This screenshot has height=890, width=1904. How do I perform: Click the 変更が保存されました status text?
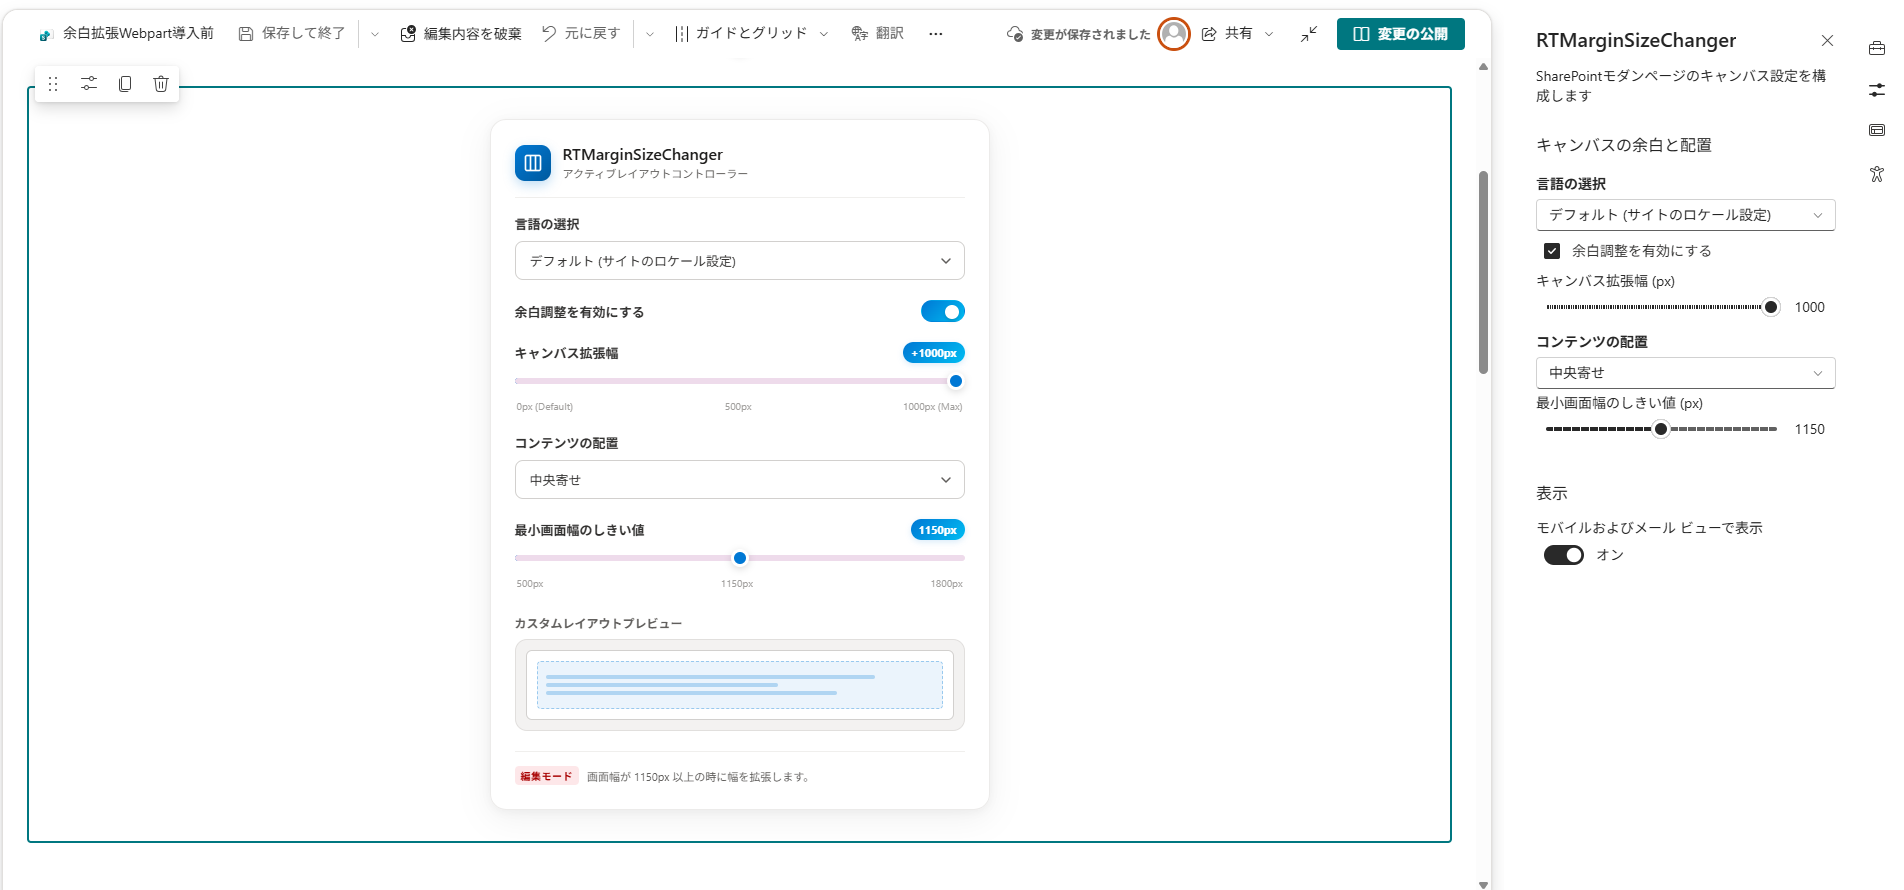(1091, 35)
